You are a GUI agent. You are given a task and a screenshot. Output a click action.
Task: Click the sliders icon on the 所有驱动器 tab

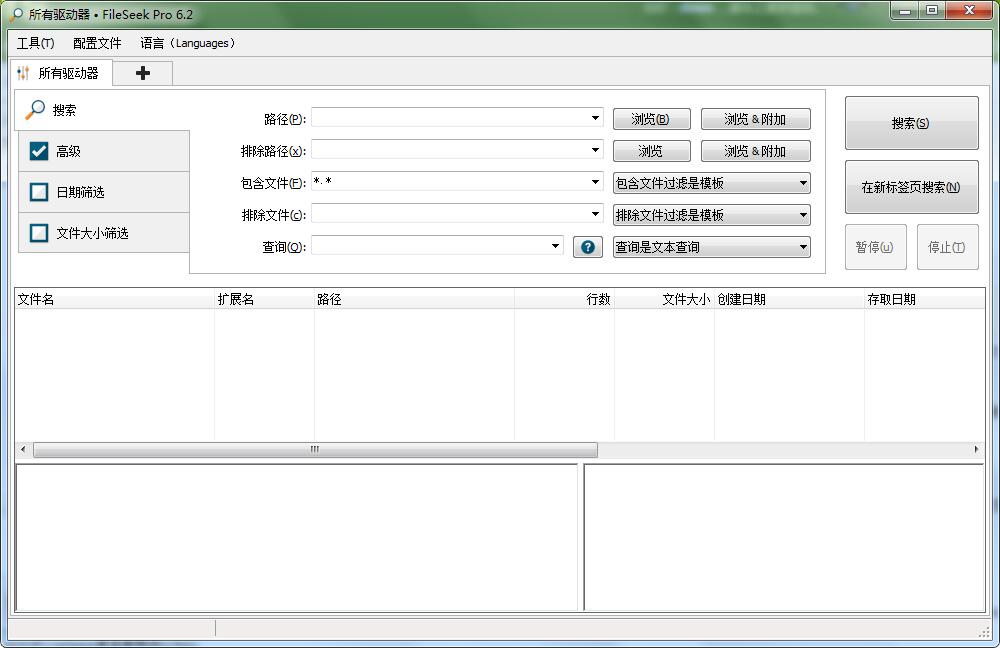[x=23, y=73]
